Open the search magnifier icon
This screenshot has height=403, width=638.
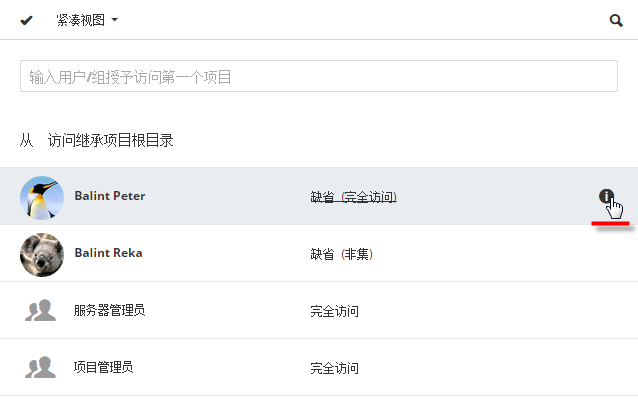[x=616, y=20]
